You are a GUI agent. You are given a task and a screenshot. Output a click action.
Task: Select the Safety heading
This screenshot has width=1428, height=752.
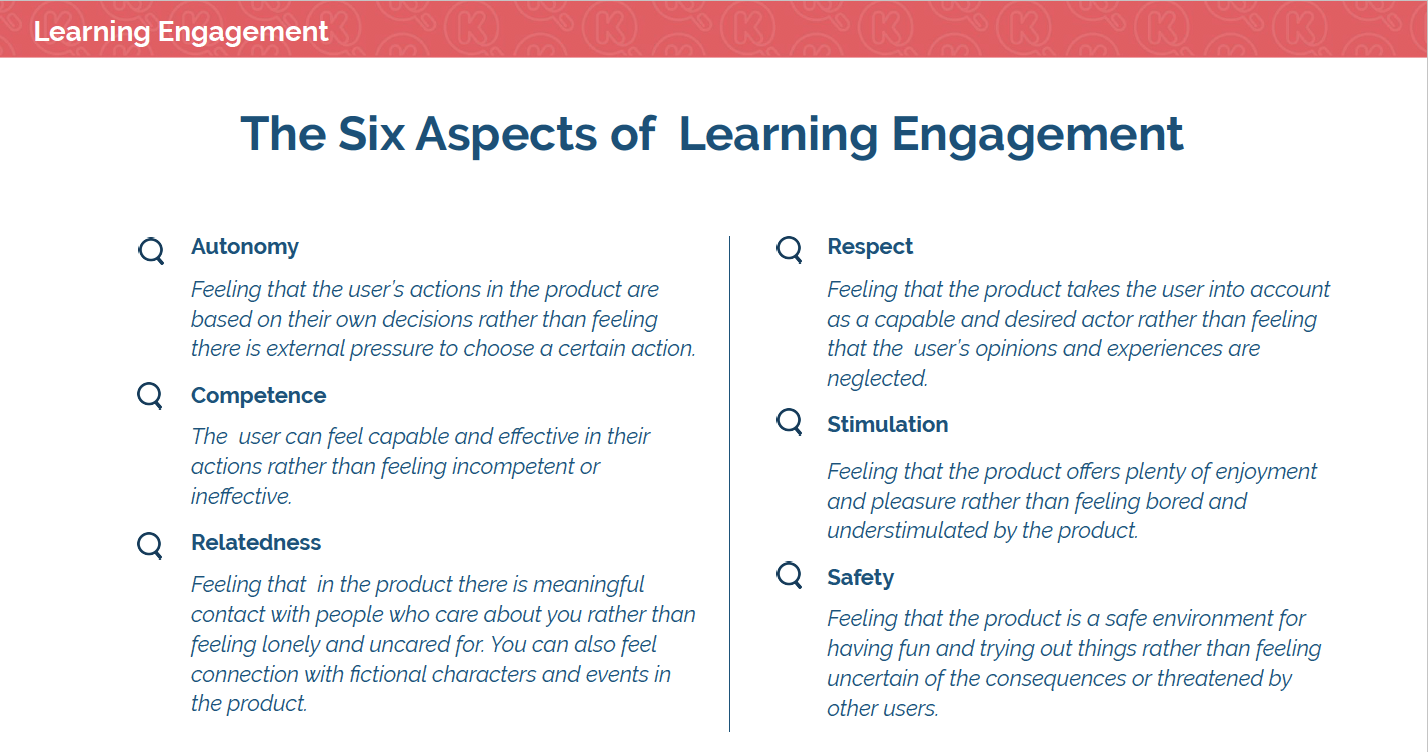(x=861, y=578)
